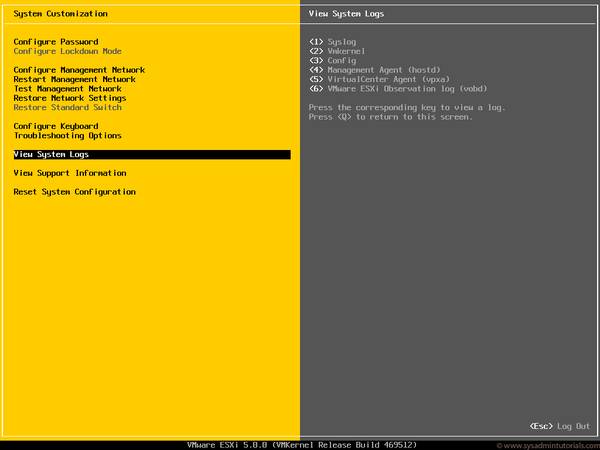Click the VMware ESXi 5.0.0 build status line
Viewport: 600px width, 450px height.
(302, 445)
